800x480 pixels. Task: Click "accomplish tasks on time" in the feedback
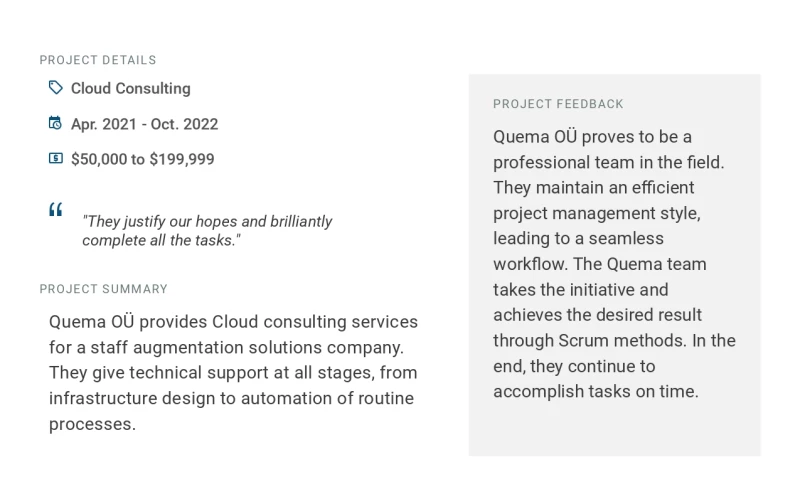tap(595, 391)
